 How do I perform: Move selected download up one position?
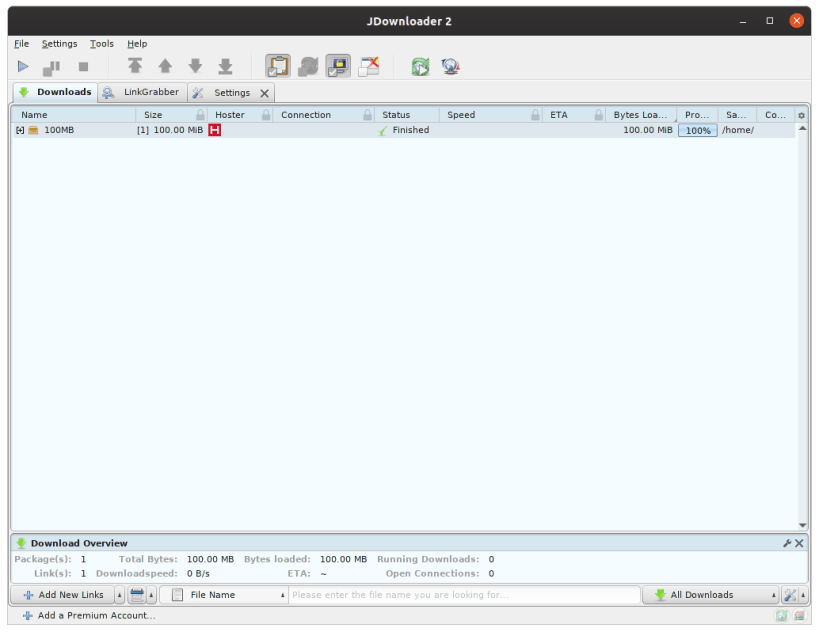point(165,66)
